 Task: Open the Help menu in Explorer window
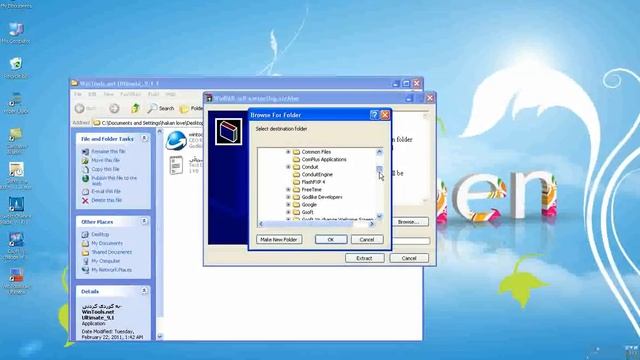click(171, 94)
